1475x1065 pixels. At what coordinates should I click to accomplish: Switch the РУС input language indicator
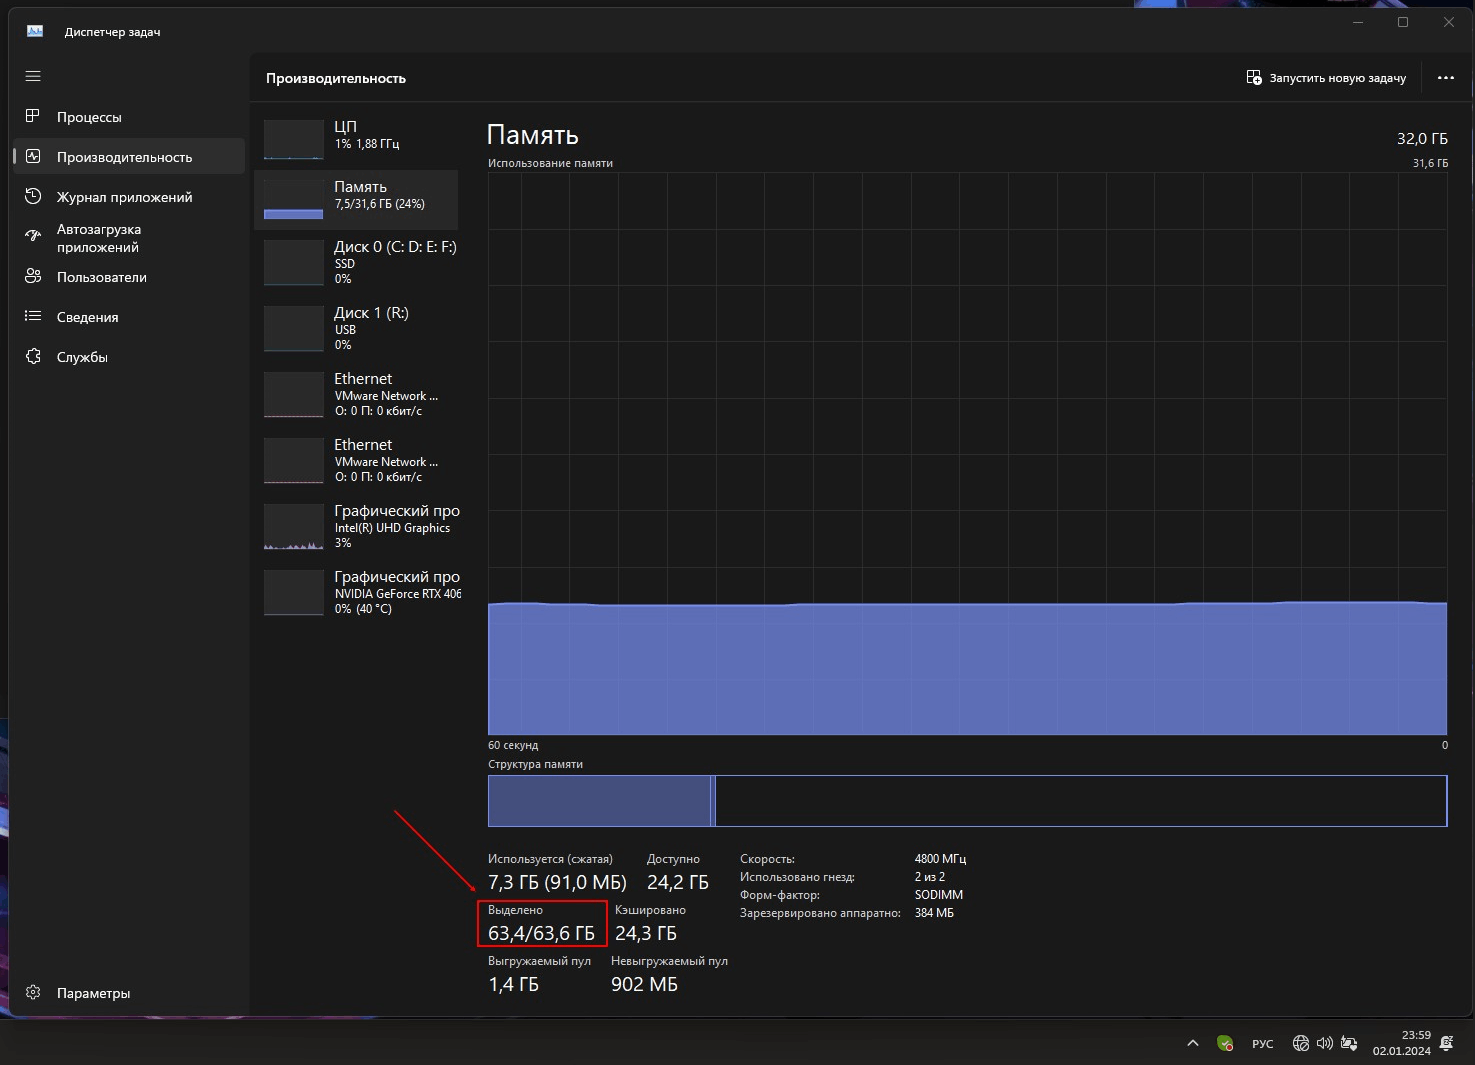tap(1263, 1043)
